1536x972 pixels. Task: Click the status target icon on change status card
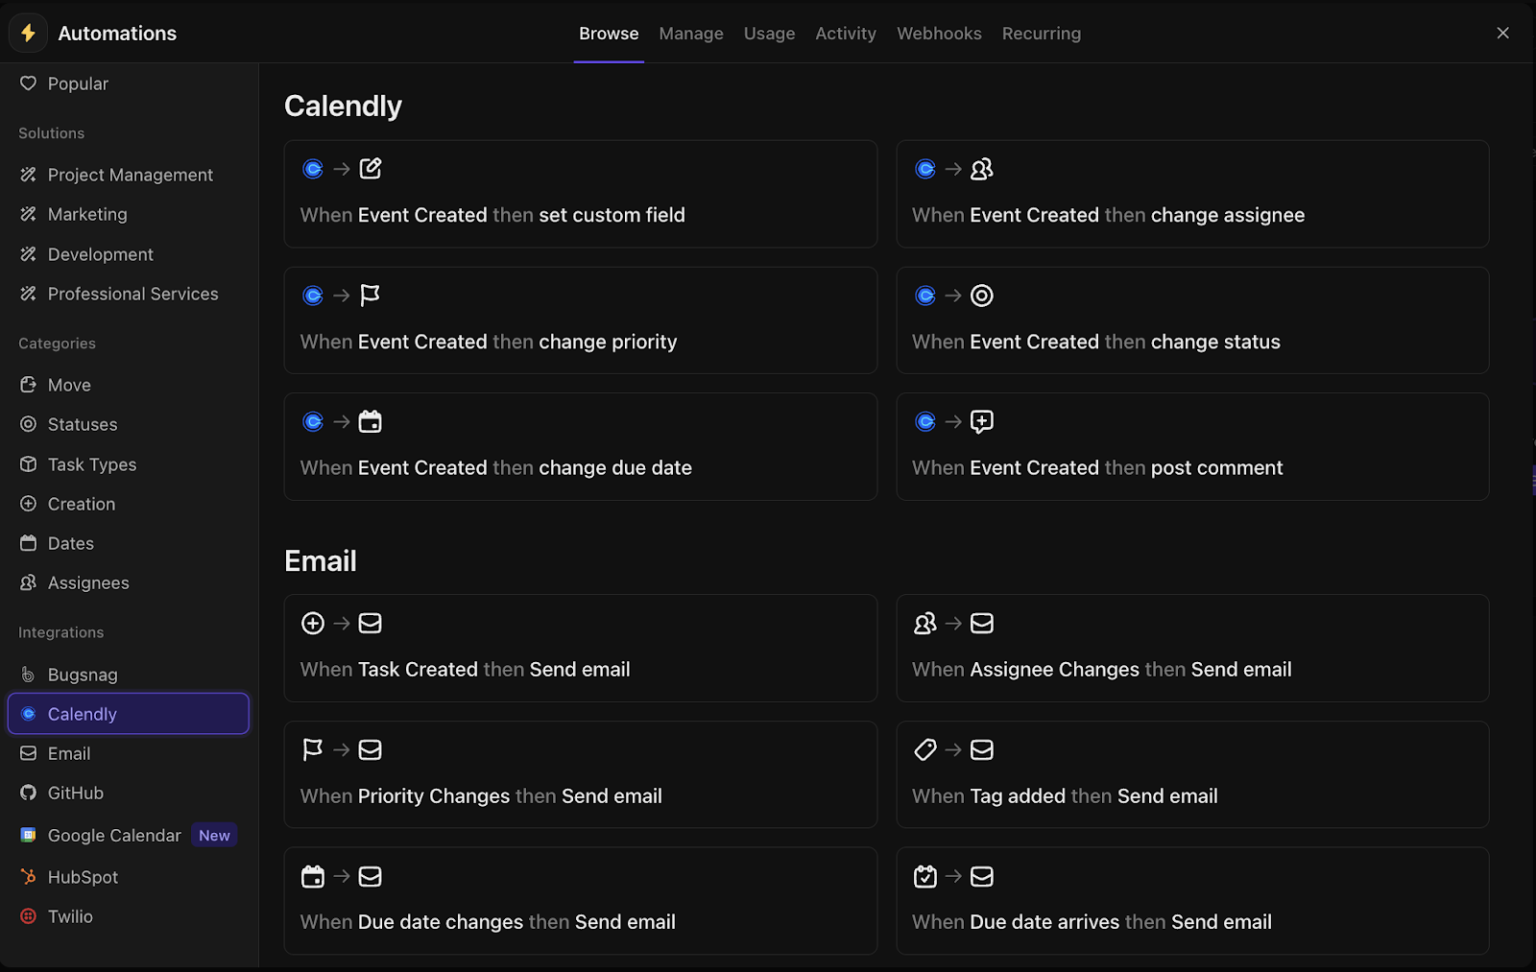coord(982,295)
